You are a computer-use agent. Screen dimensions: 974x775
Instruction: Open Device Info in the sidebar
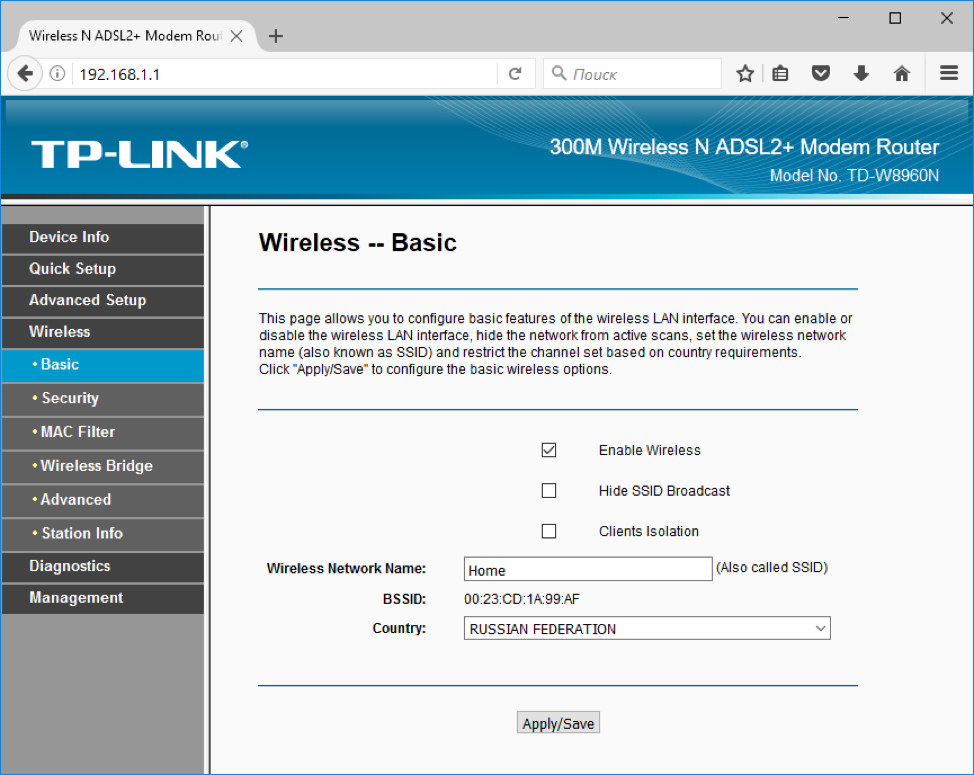click(x=69, y=237)
